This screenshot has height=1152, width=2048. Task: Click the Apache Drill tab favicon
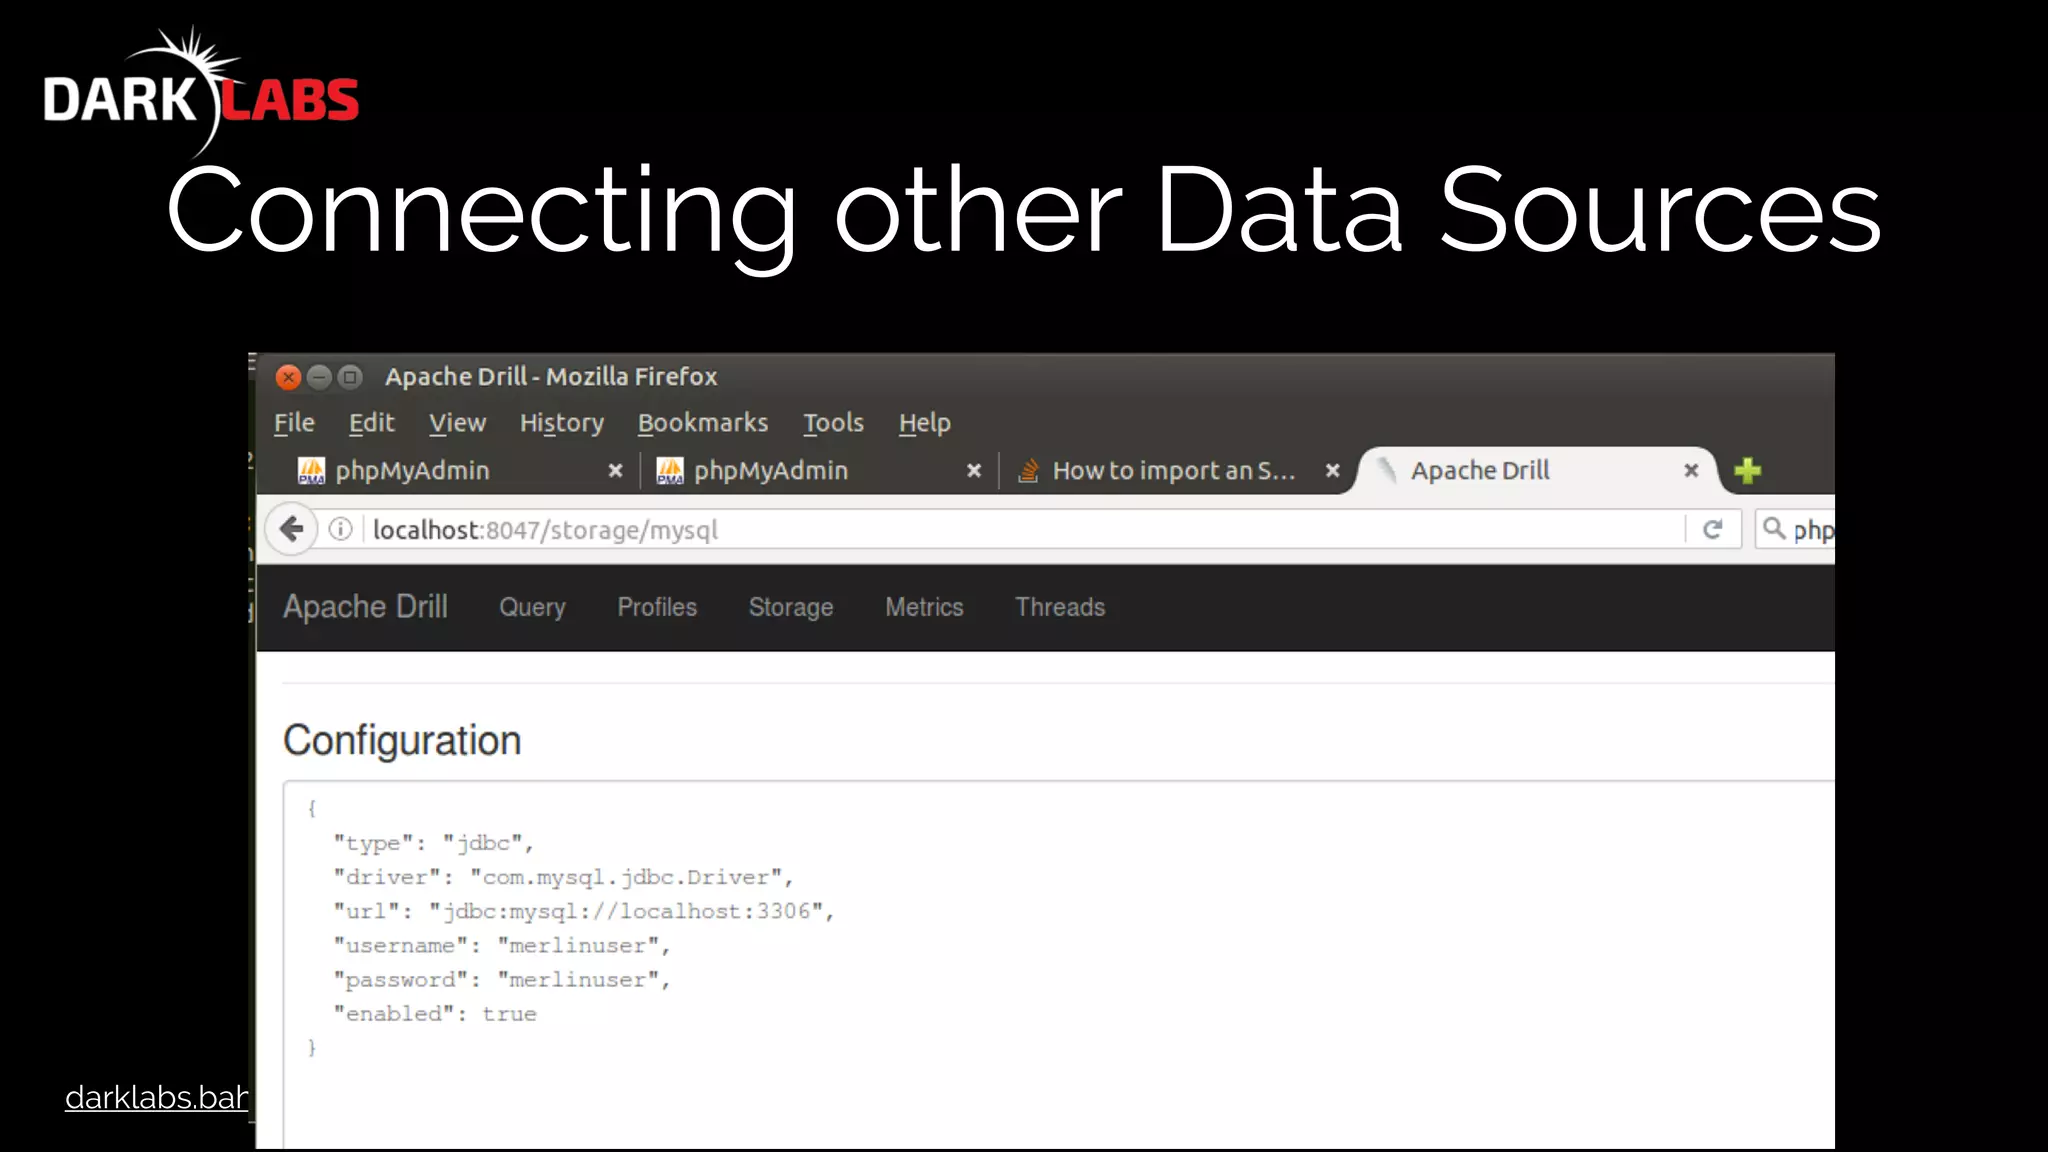1387,470
